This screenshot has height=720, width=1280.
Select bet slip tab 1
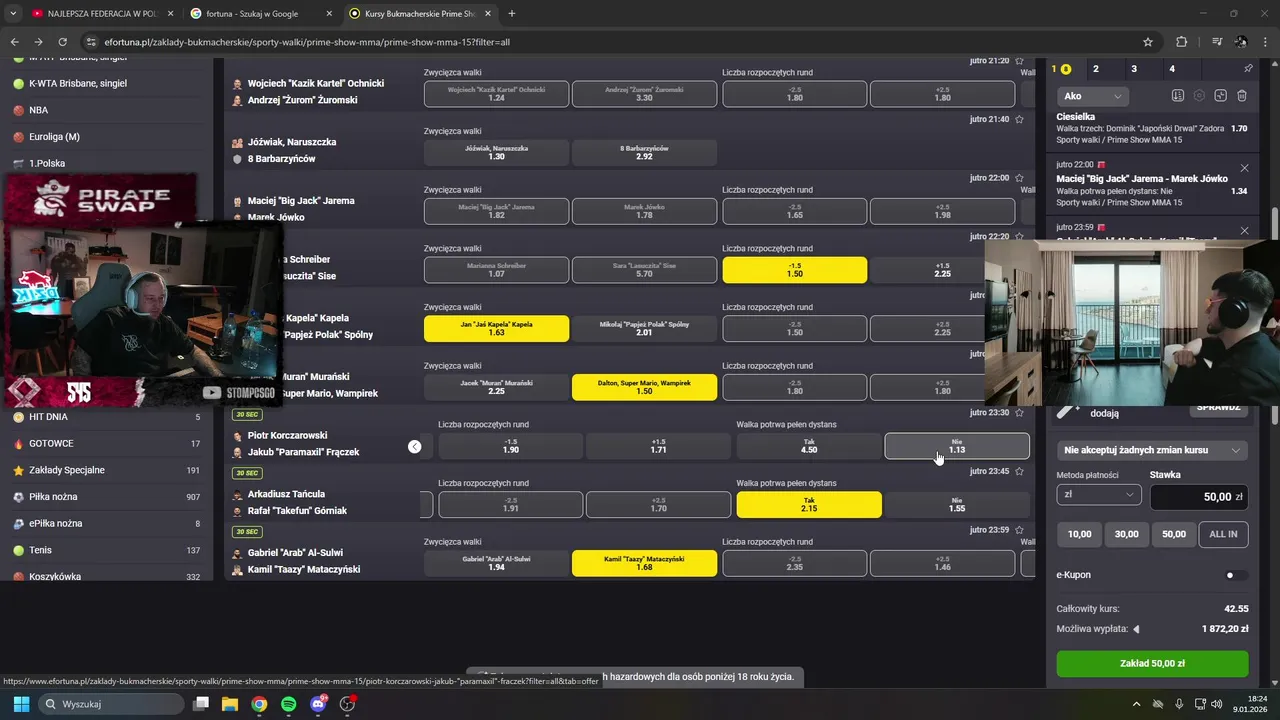1060,69
